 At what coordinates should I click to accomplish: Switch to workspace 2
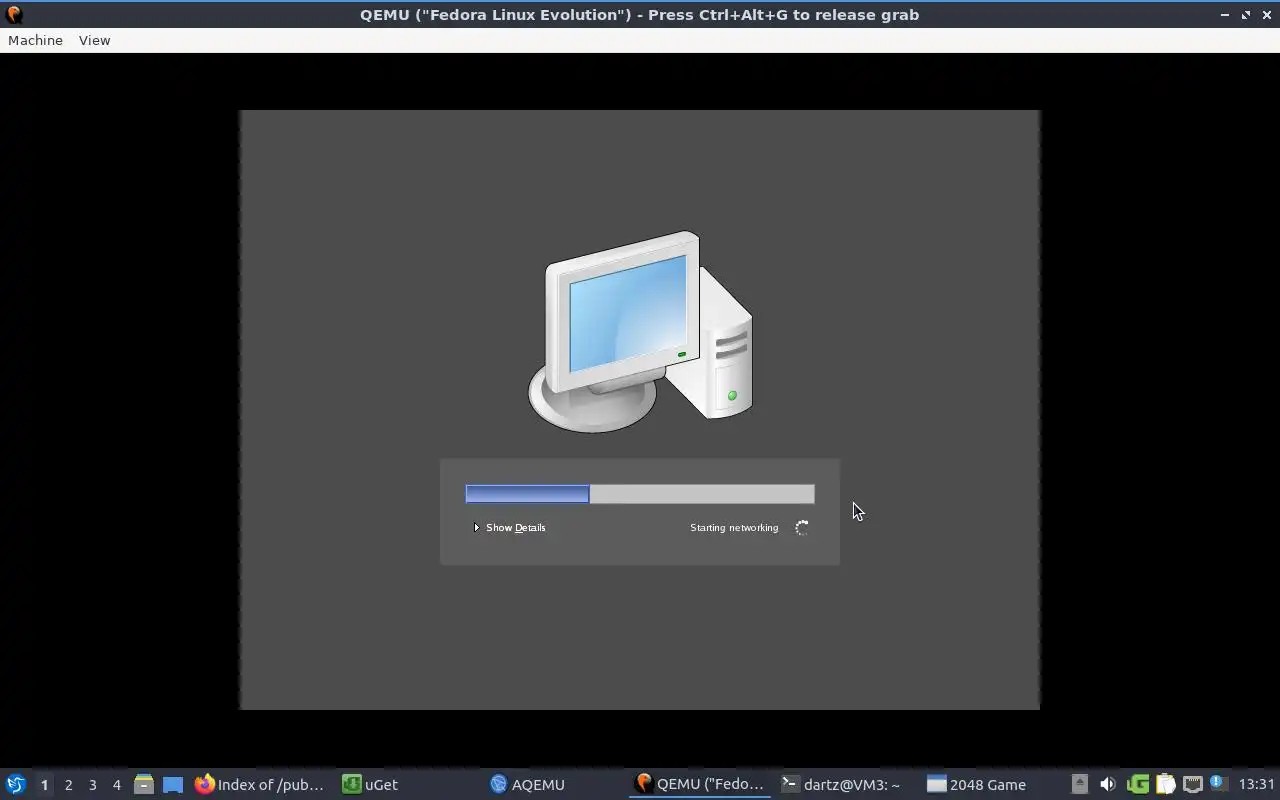point(68,785)
